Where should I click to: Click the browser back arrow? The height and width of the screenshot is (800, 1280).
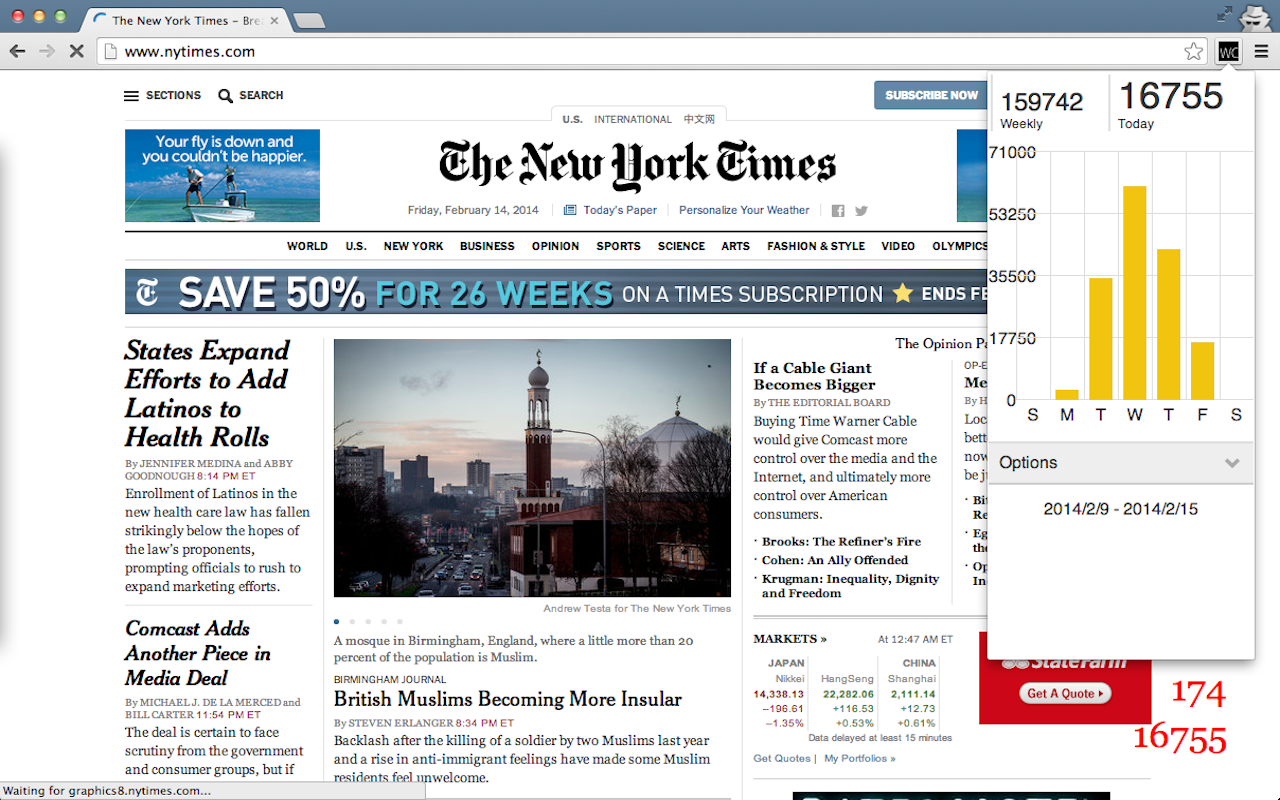tap(17, 51)
